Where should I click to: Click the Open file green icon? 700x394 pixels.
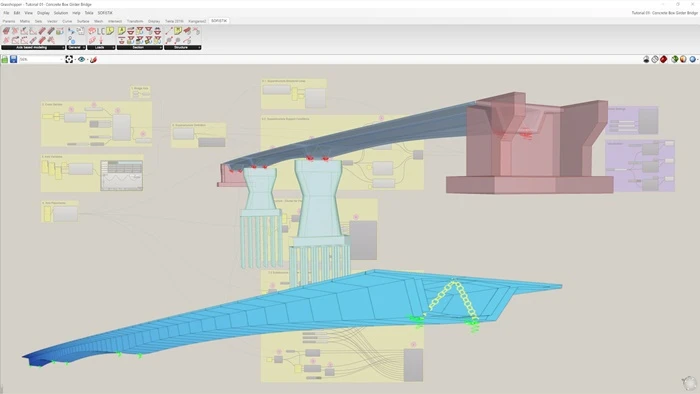tap(4, 59)
